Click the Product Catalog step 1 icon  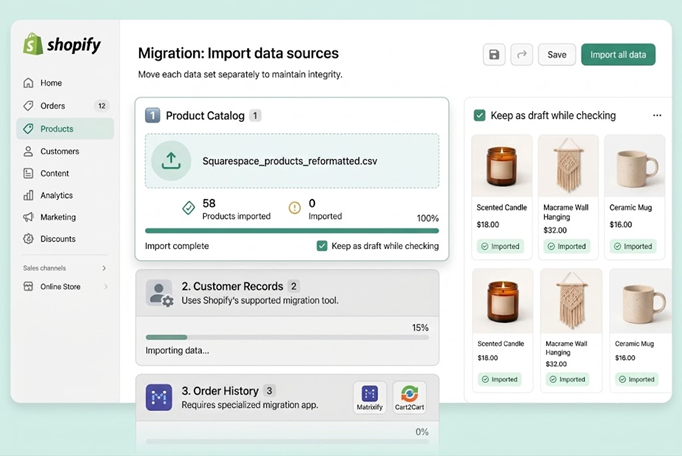pos(152,115)
